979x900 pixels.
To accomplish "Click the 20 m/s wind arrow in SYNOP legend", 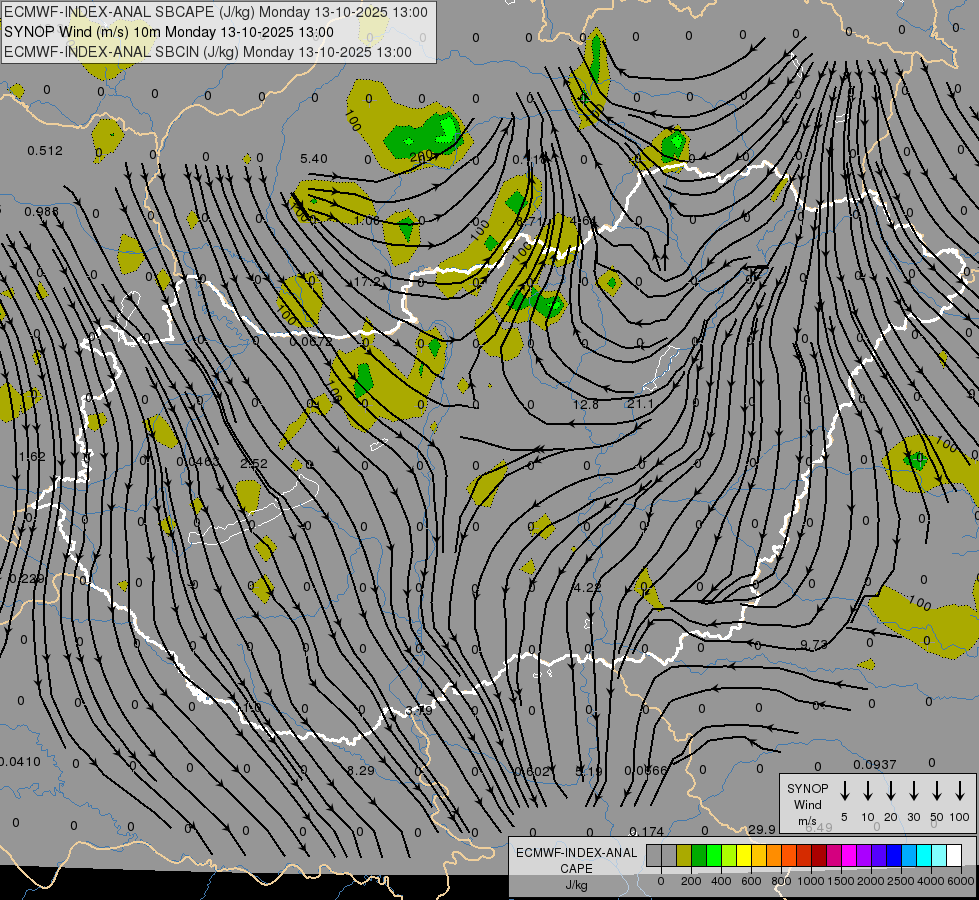I will pyautogui.click(x=891, y=791).
